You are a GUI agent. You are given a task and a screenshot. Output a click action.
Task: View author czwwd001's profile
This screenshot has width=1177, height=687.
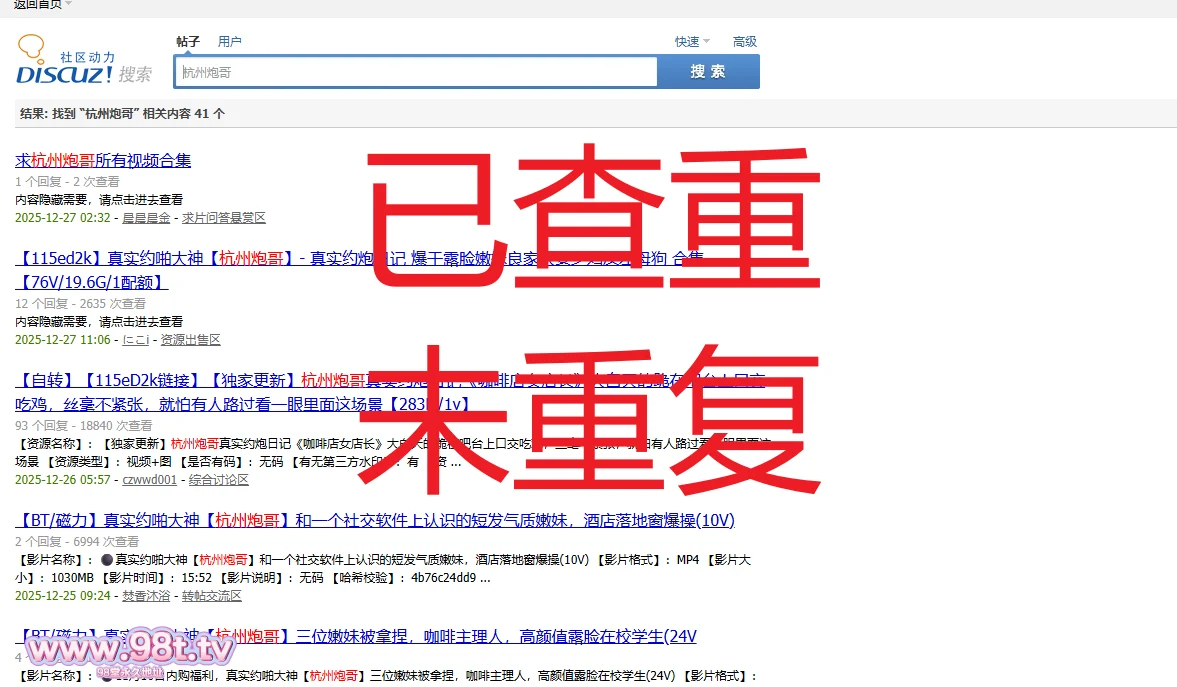pyautogui.click(x=149, y=480)
